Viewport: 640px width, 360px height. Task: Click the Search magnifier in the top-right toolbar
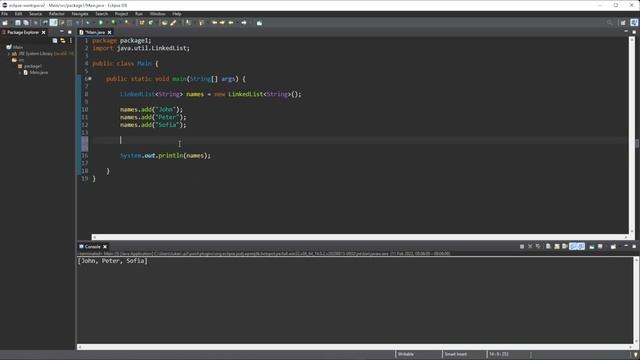click(x=609, y=23)
